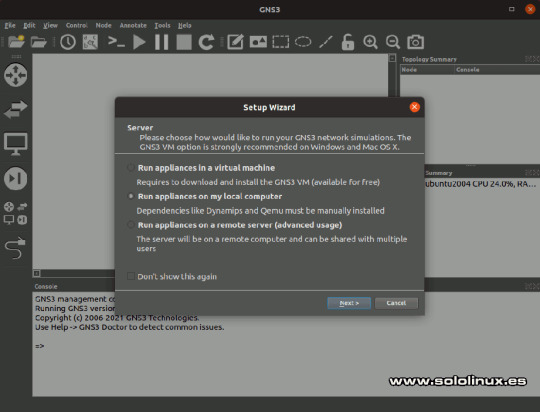
Task: Select Run appliances in a virtual machine
Action: (201, 168)
